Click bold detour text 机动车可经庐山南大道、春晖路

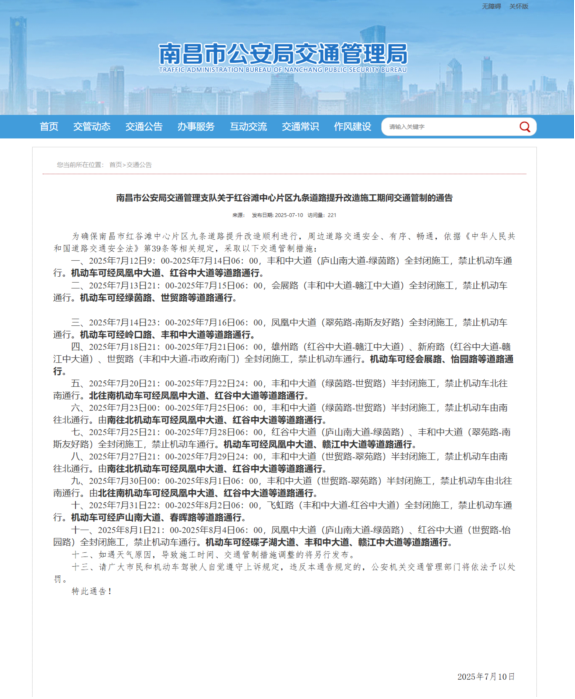158,518
